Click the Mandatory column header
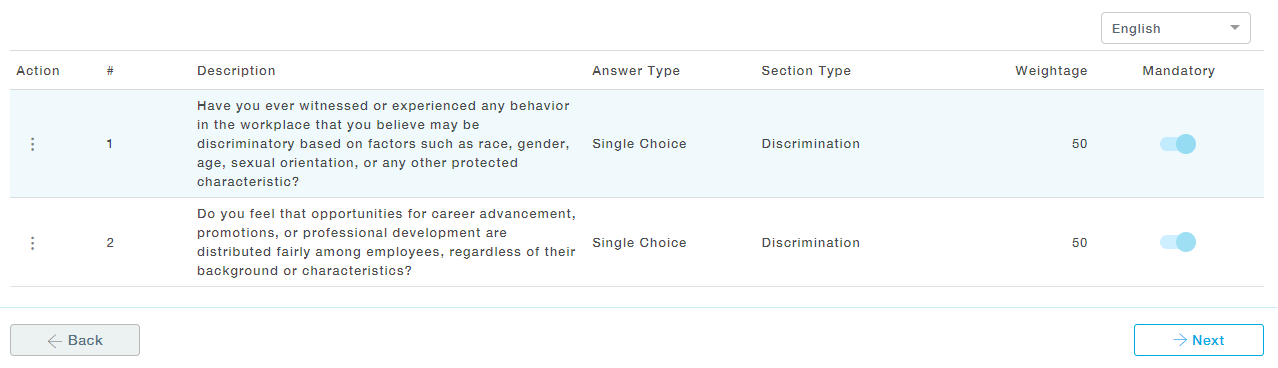The width and height of the screenshot is (1278, 368). pos(1178,71)
